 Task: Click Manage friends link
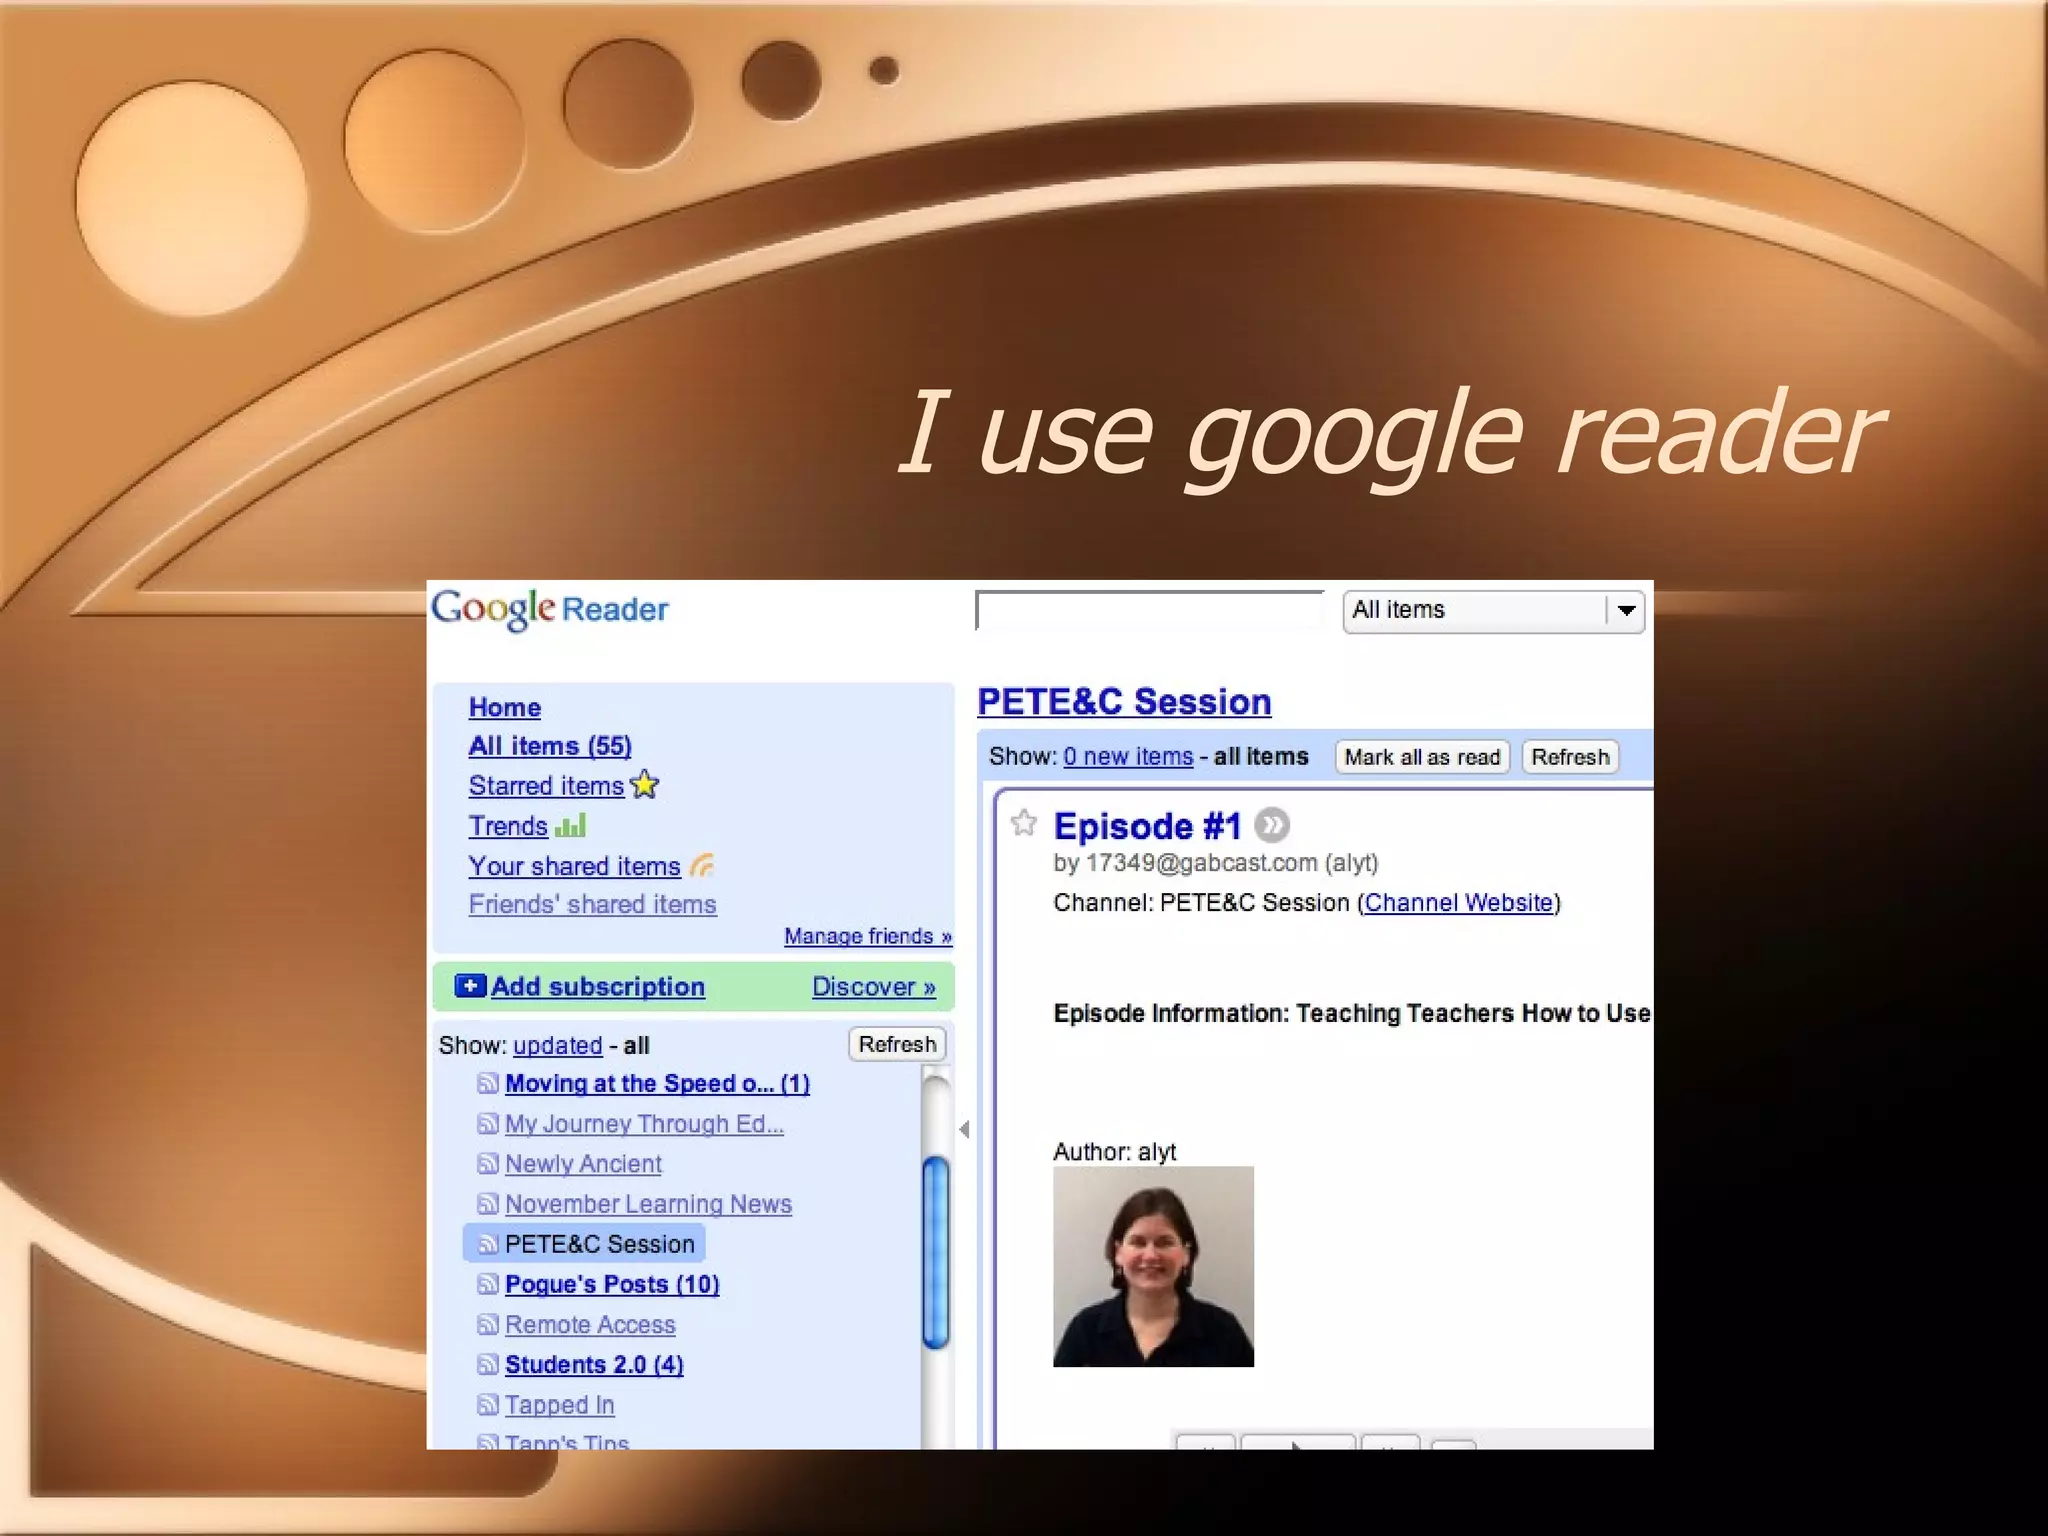pos(868,936)
